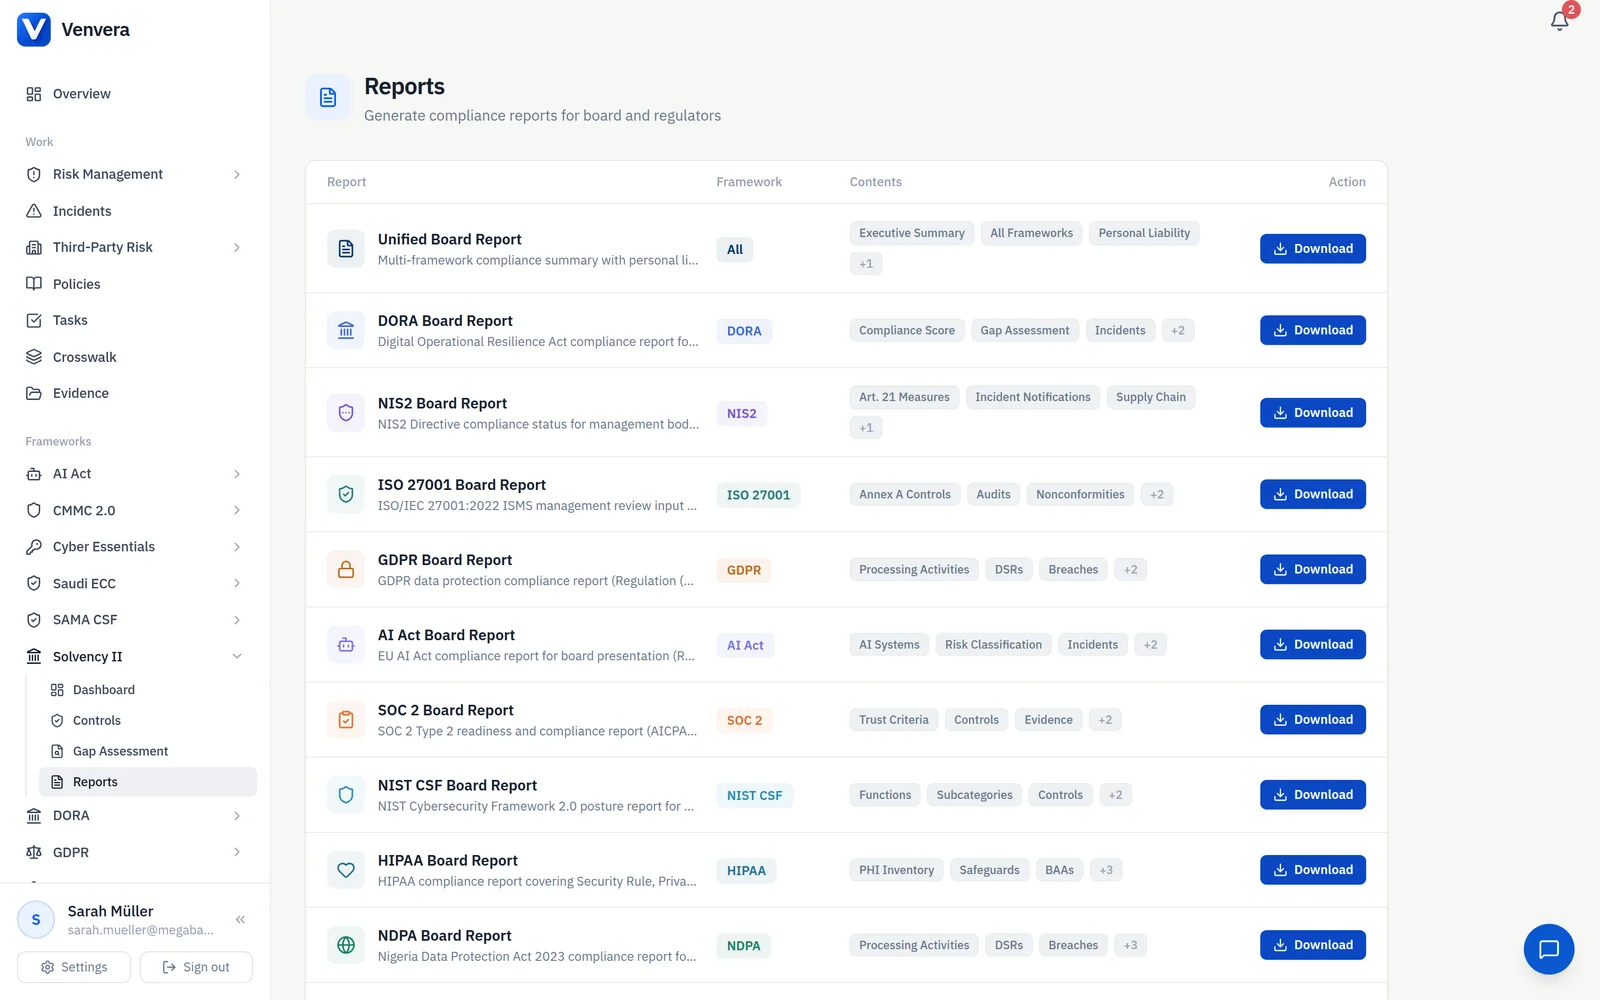Viewport: 1600px width, 1000px height.
Task: Collapse the Solvency II framework
Action: pos(237,657)
